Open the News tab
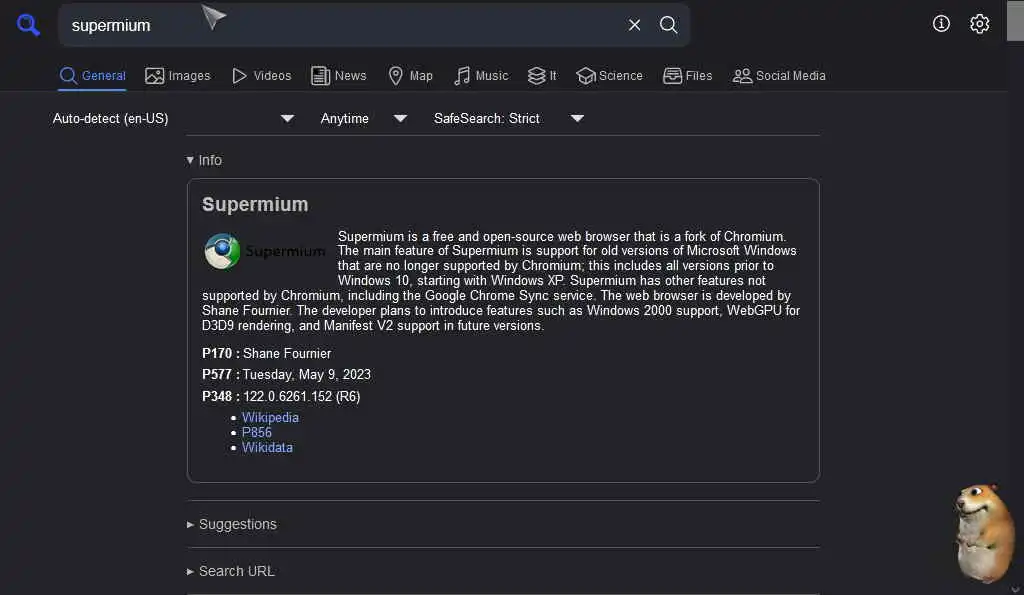This screenshot has width=1024, height=595. (x=338, y=76)
